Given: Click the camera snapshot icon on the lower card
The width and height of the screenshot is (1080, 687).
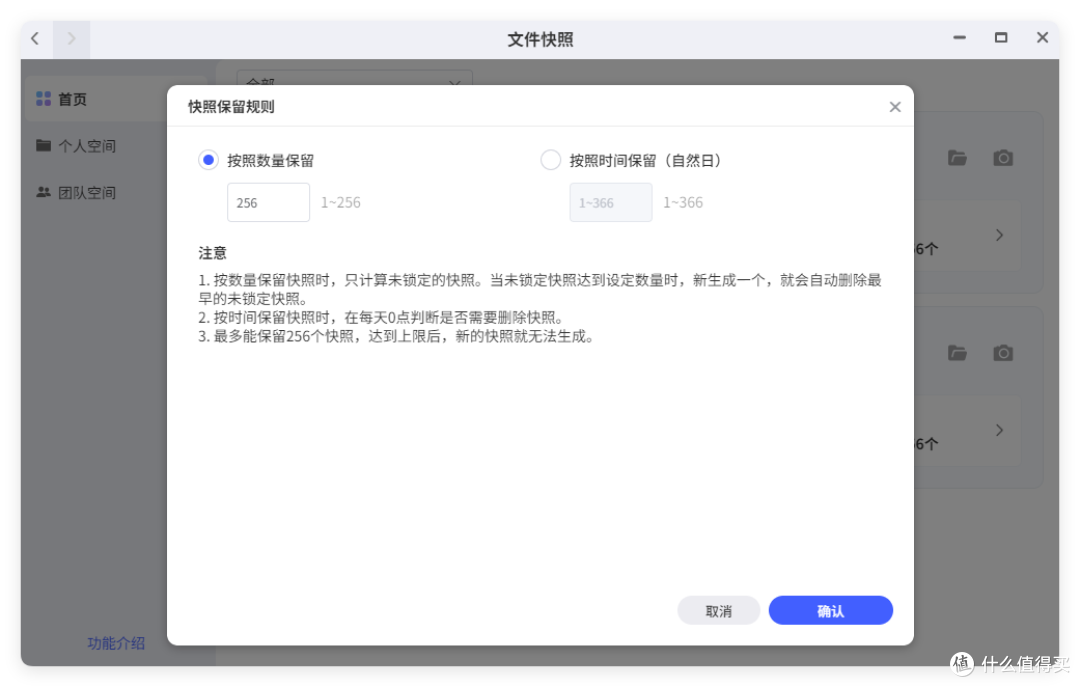Looking at the screenshot, I should pos(1003,353).
